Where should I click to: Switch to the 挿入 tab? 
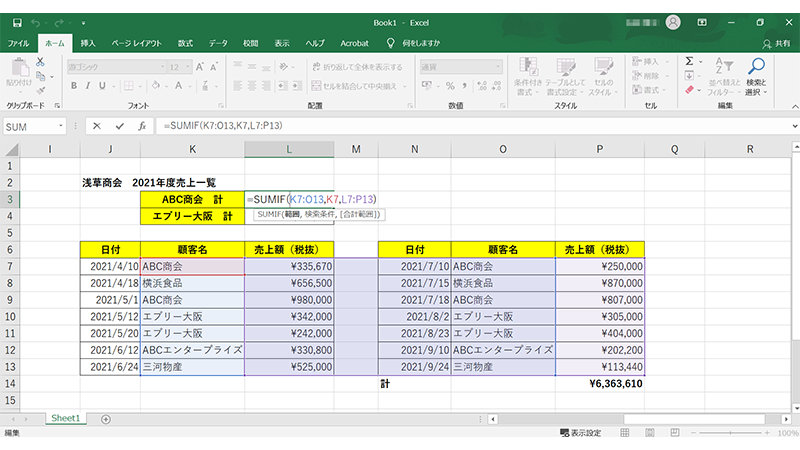pyautogui.click(x=88, y=43)
